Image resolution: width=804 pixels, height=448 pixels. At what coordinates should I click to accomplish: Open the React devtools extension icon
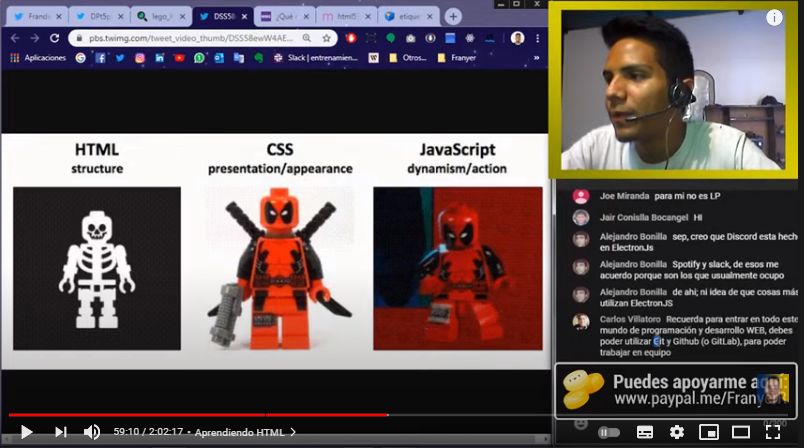coord(470,38)
